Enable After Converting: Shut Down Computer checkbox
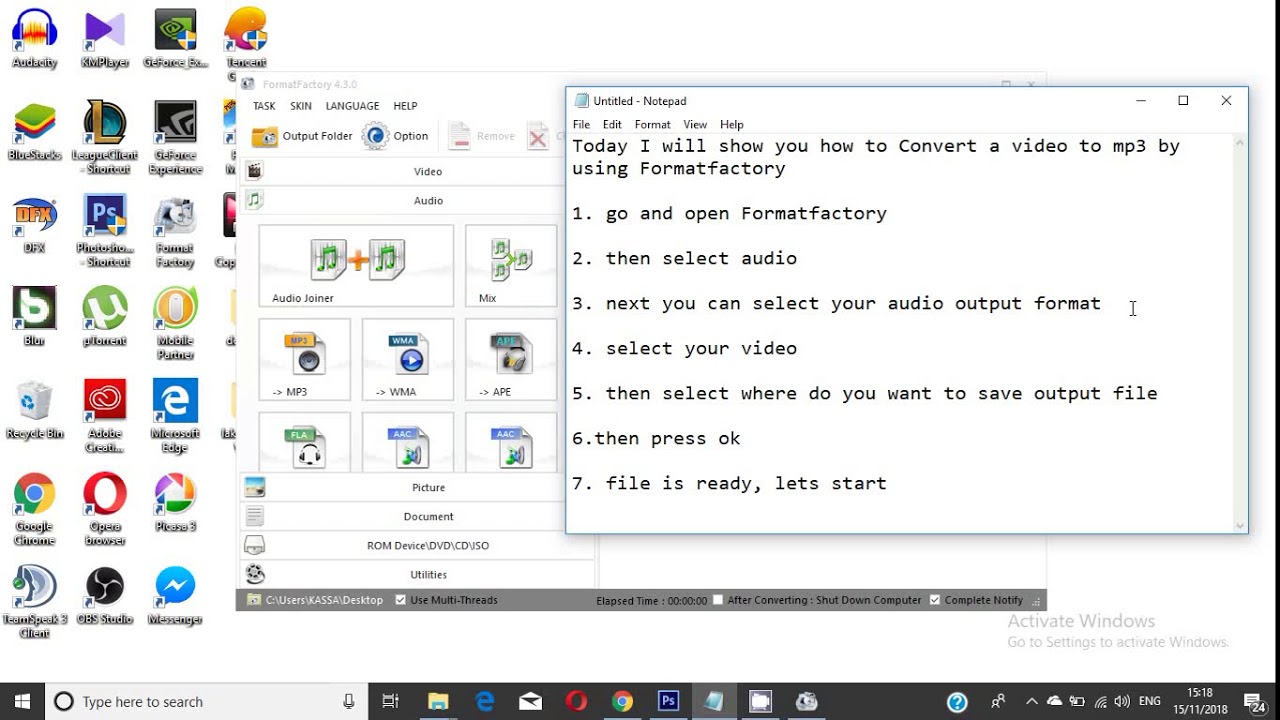The height and width of the screenshot is (720, 1280). coord(718,600)
